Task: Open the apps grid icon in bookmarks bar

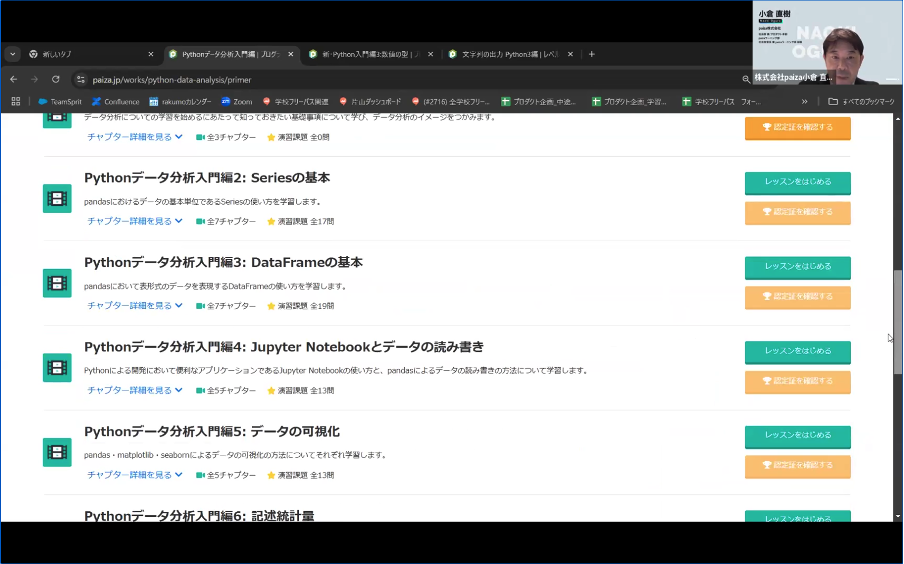Action: click(16, 101)
